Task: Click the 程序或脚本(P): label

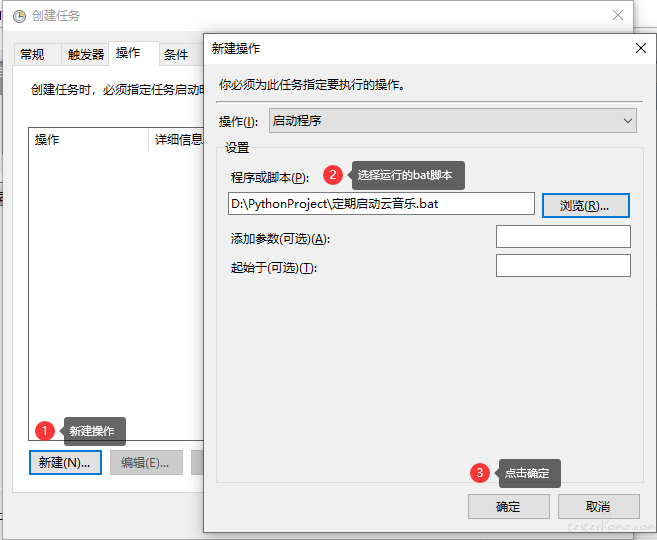Action: point(270,178)
